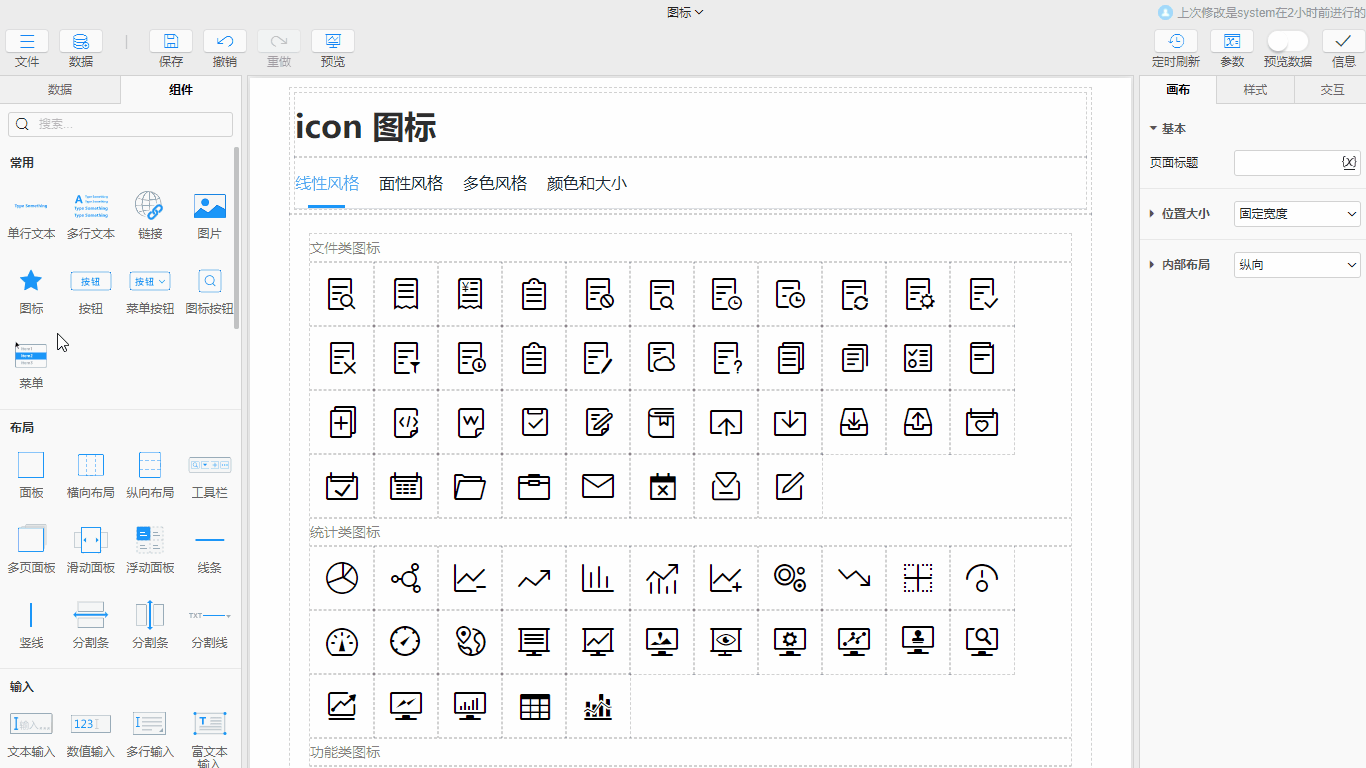This screenshot has height=768, width=1366.
Task: Click the Save (保存) toolbar icon
Action: 171,42
